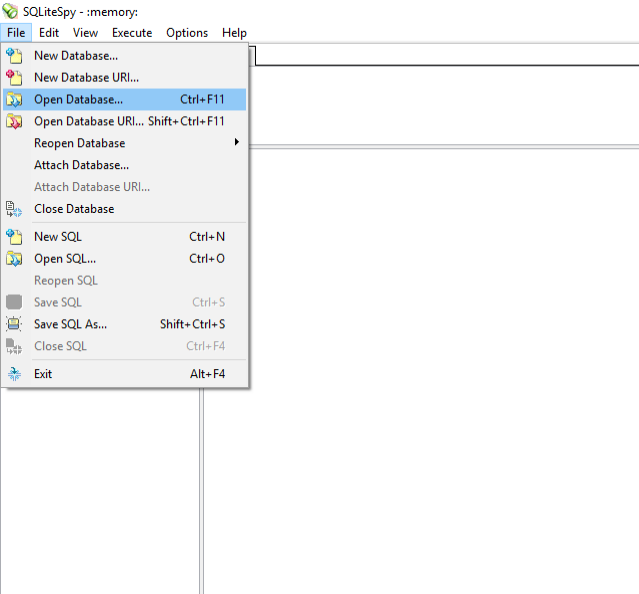Select the Reopen Database entry
This screenshot has width=639, height=594.
(124, 143)
